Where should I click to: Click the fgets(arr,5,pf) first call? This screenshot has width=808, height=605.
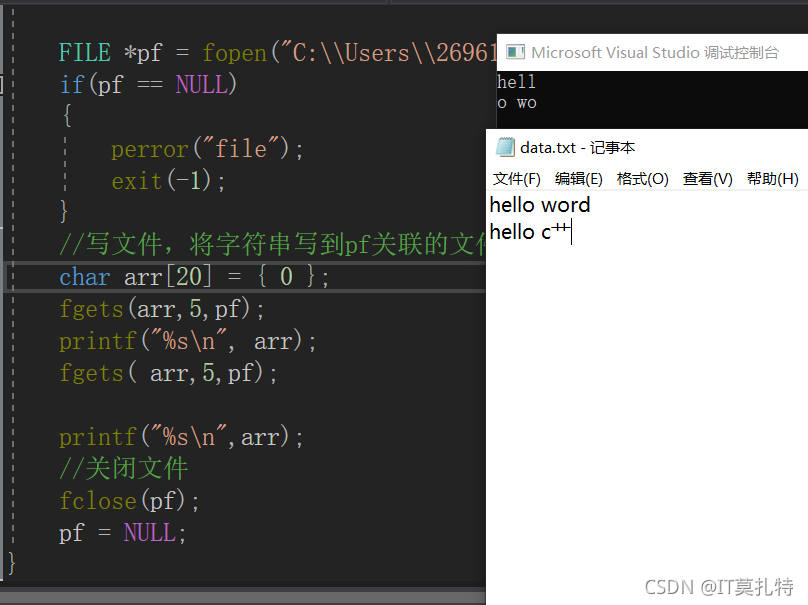coord(161,309)
